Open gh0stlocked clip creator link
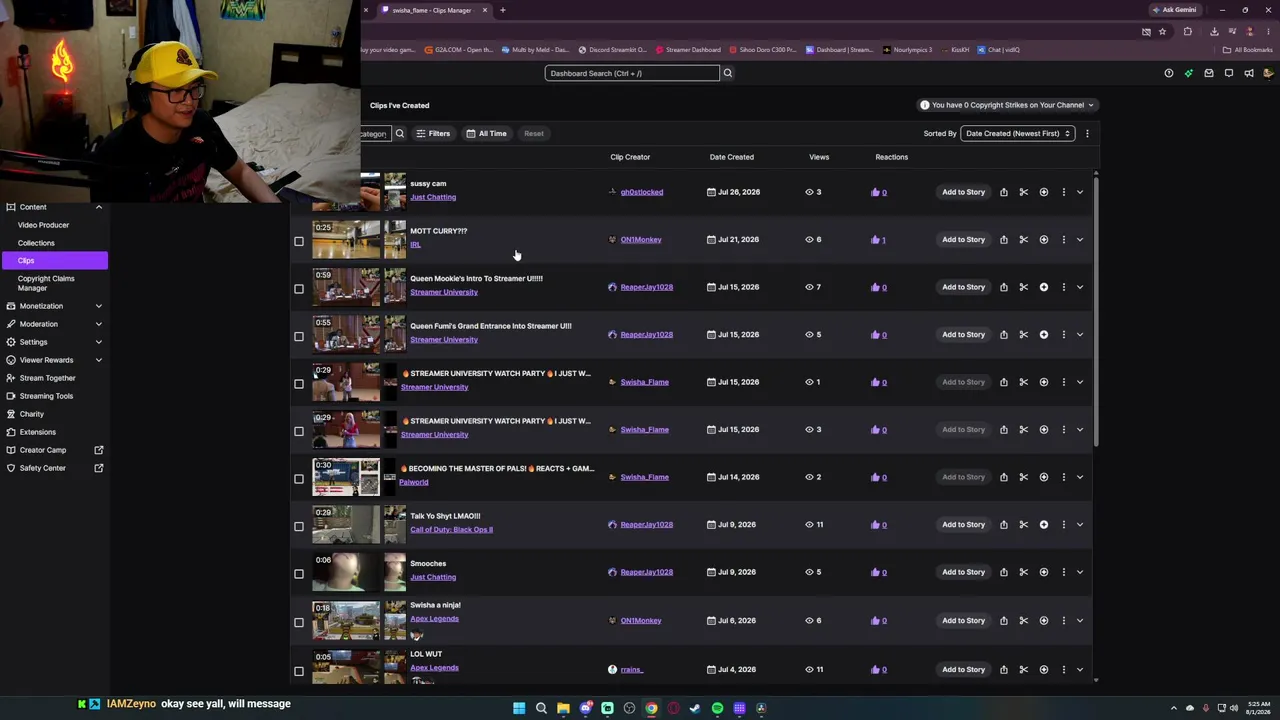The image size is (1280, 720). click(641, 192)
